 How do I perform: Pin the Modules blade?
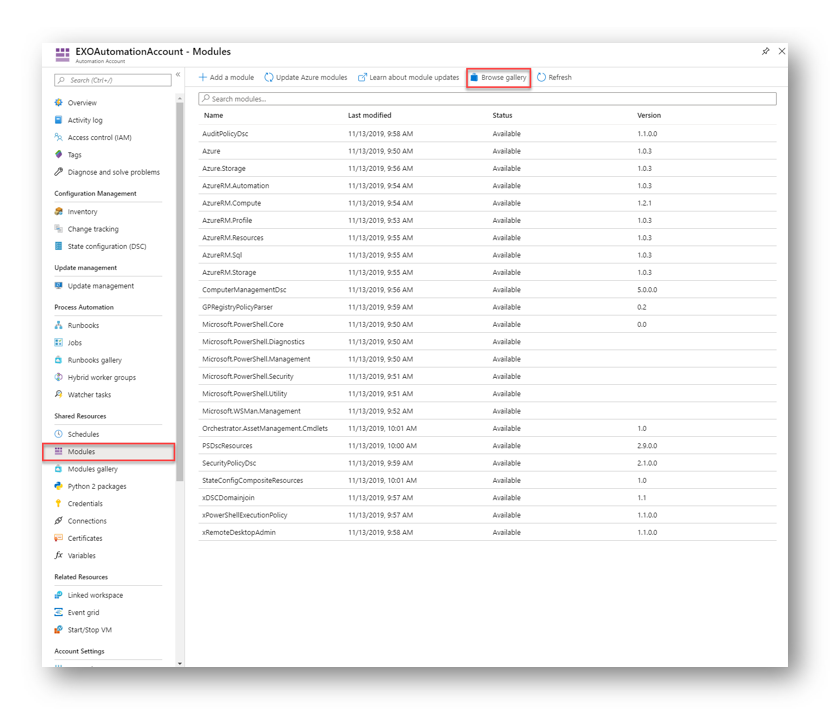pyautogui.click(x=765, y=52)
